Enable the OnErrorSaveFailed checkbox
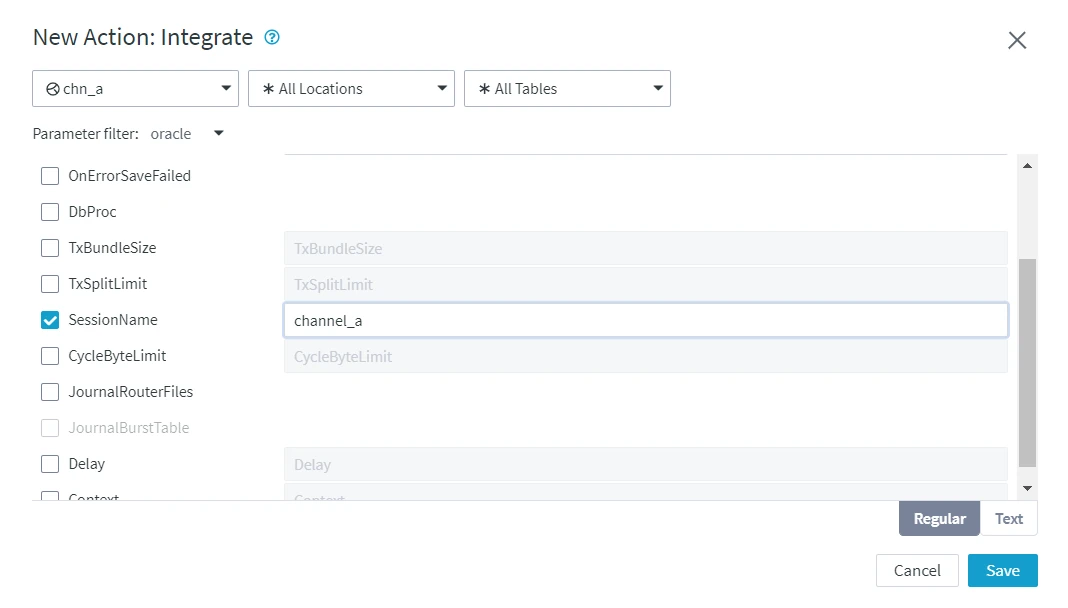This screenshot has width=1068, height=608. [x=50, y=176]
